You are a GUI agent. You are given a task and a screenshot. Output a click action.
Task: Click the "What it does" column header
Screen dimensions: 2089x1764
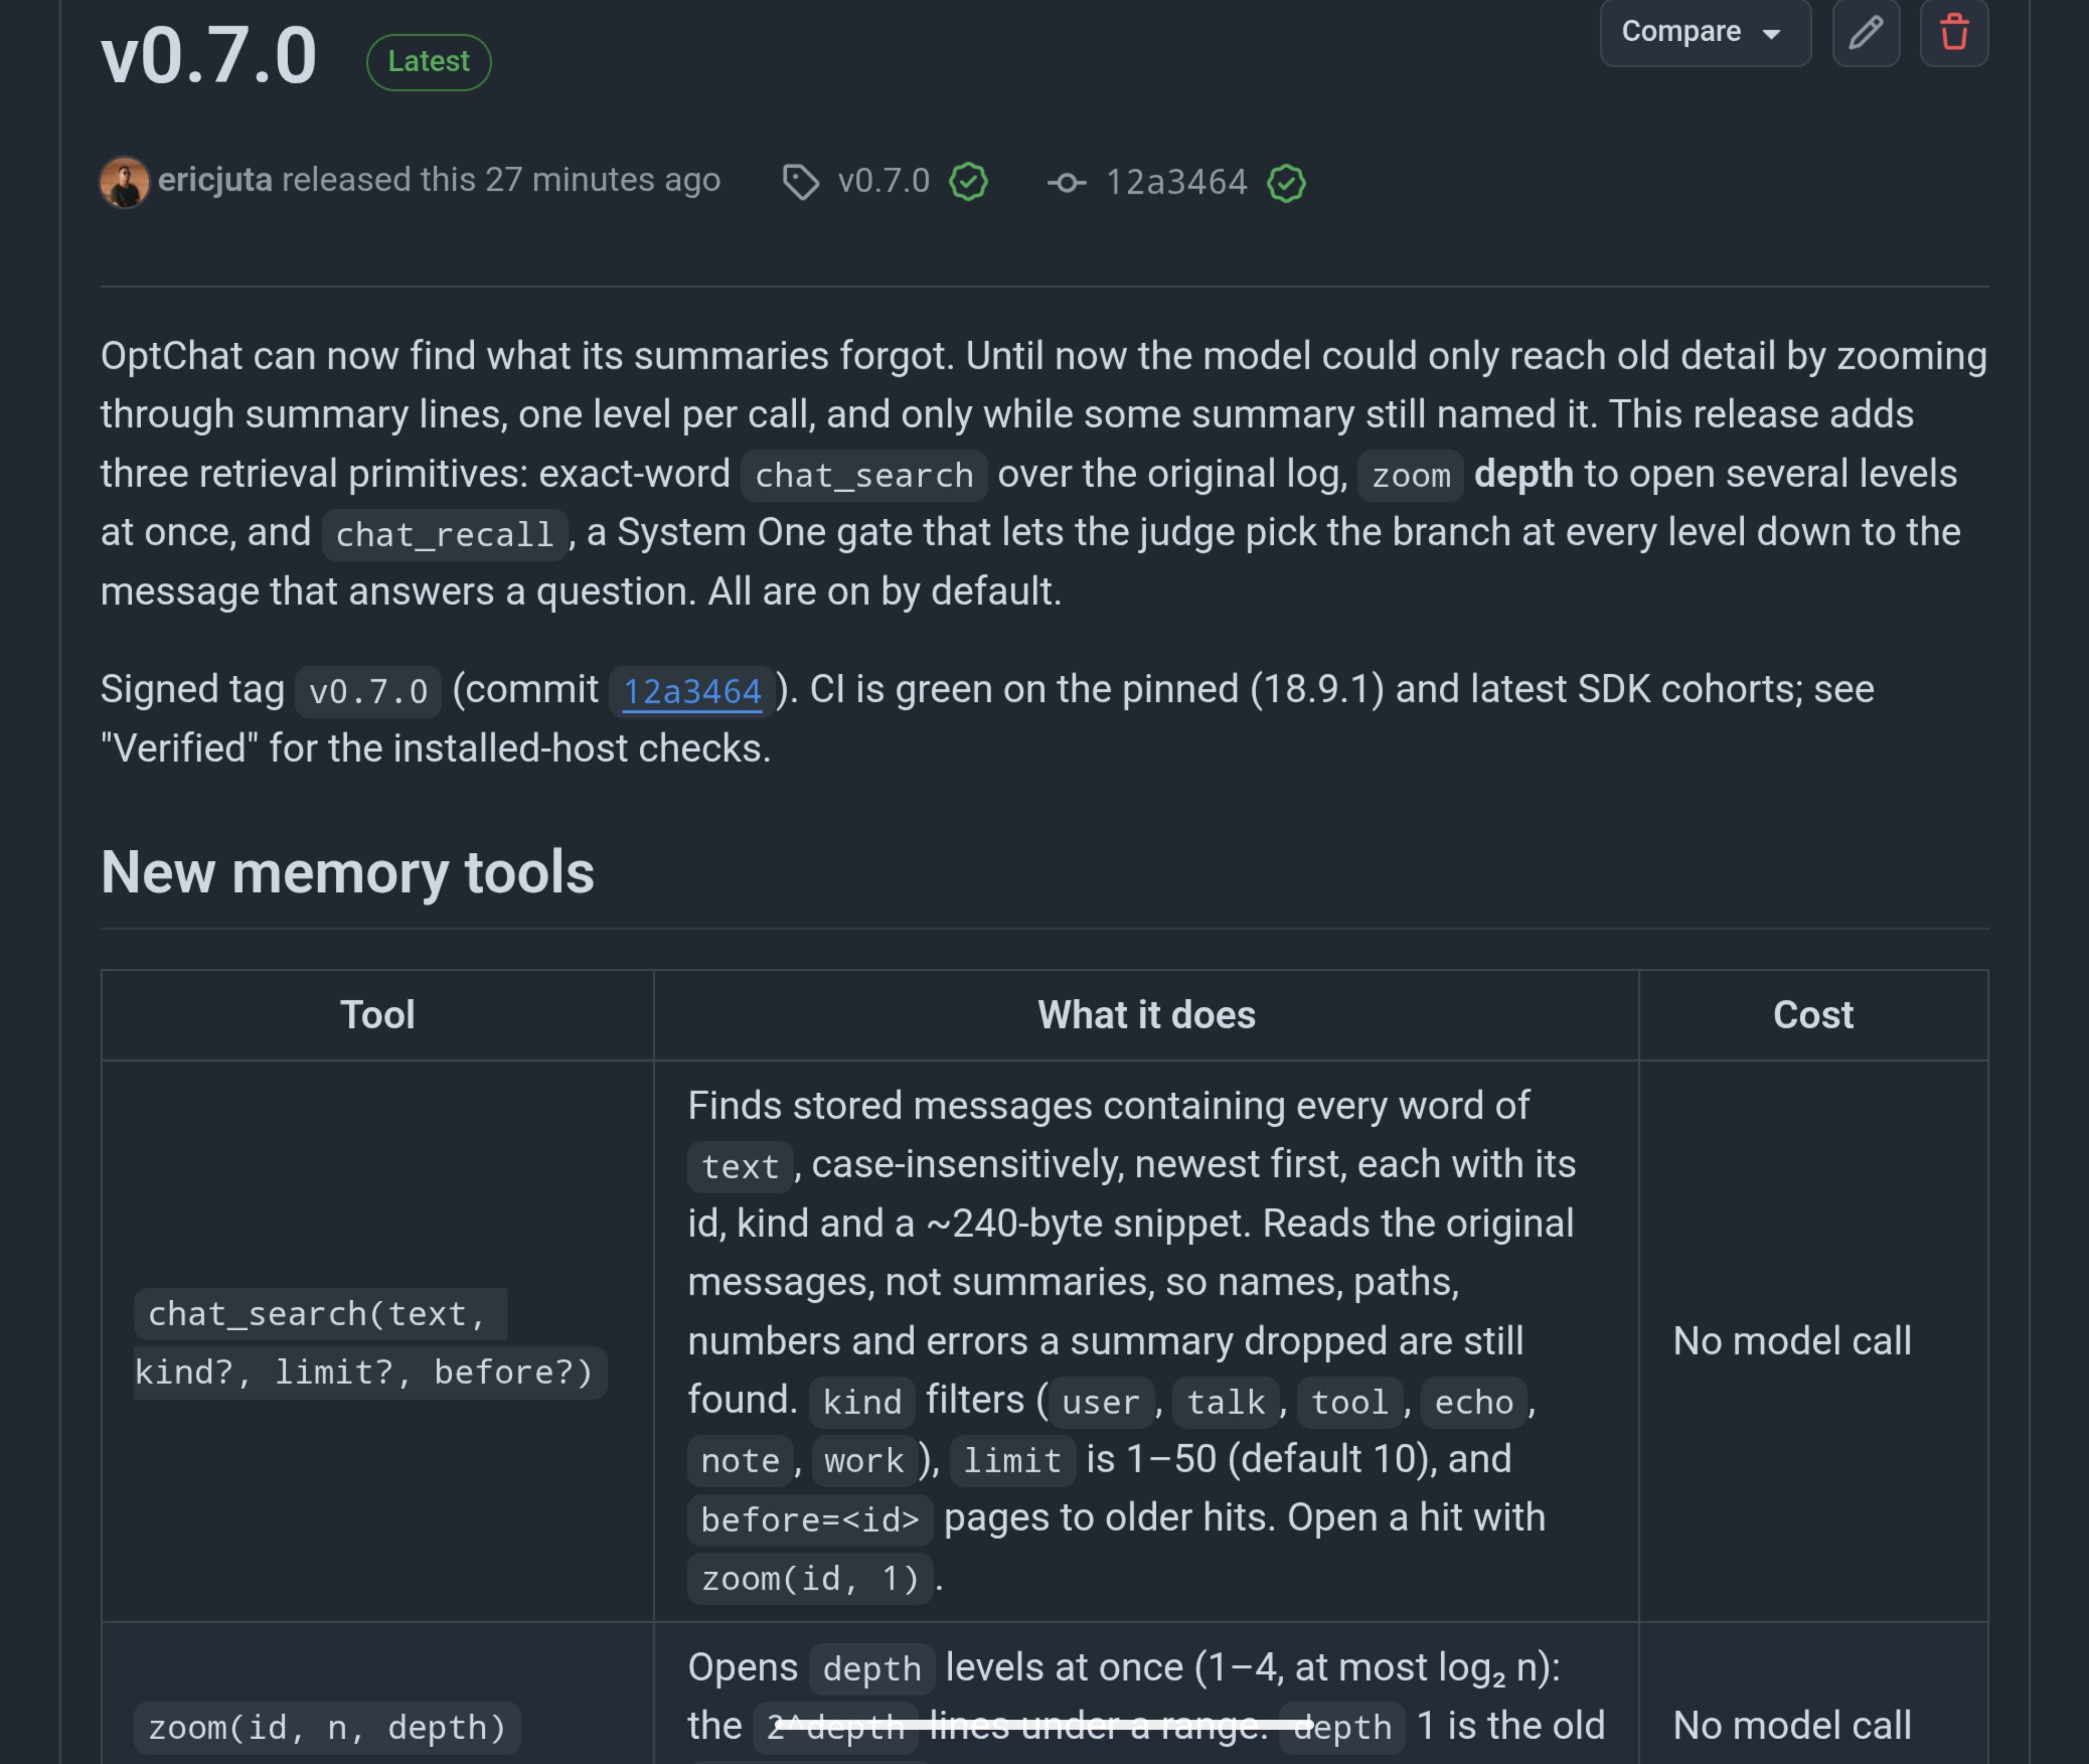[1146, 1015]
